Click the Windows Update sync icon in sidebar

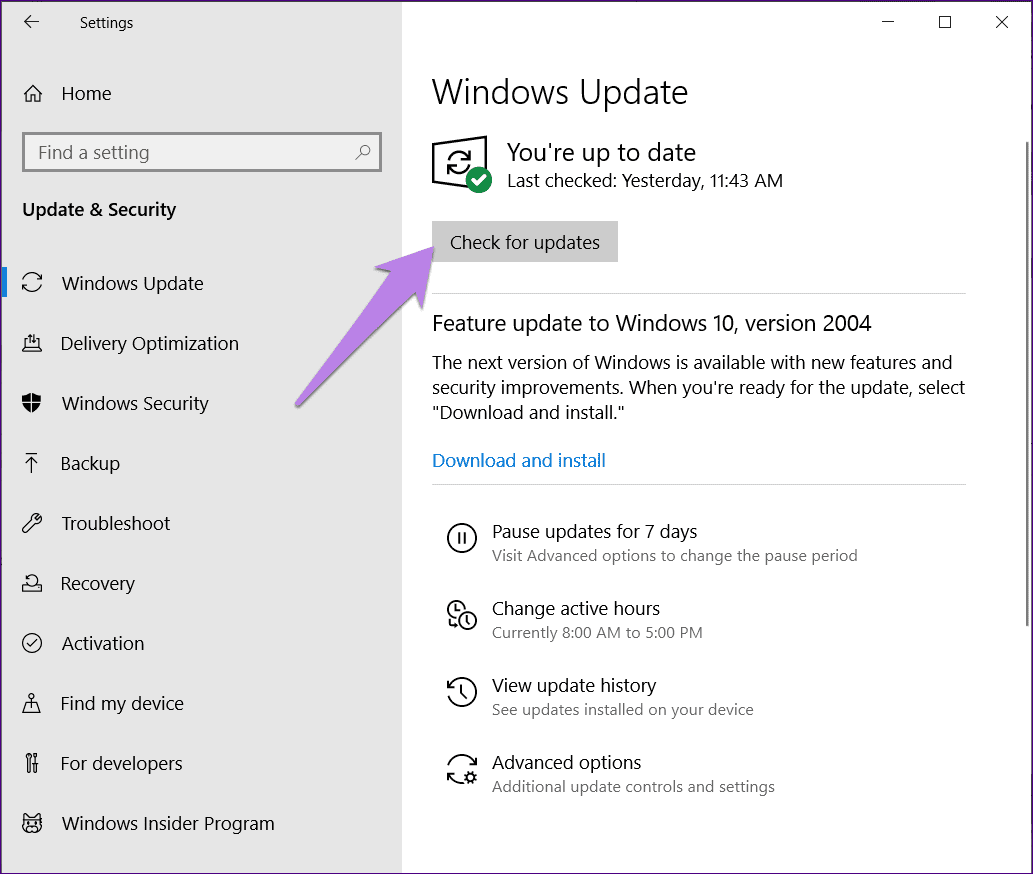(32, 283)
